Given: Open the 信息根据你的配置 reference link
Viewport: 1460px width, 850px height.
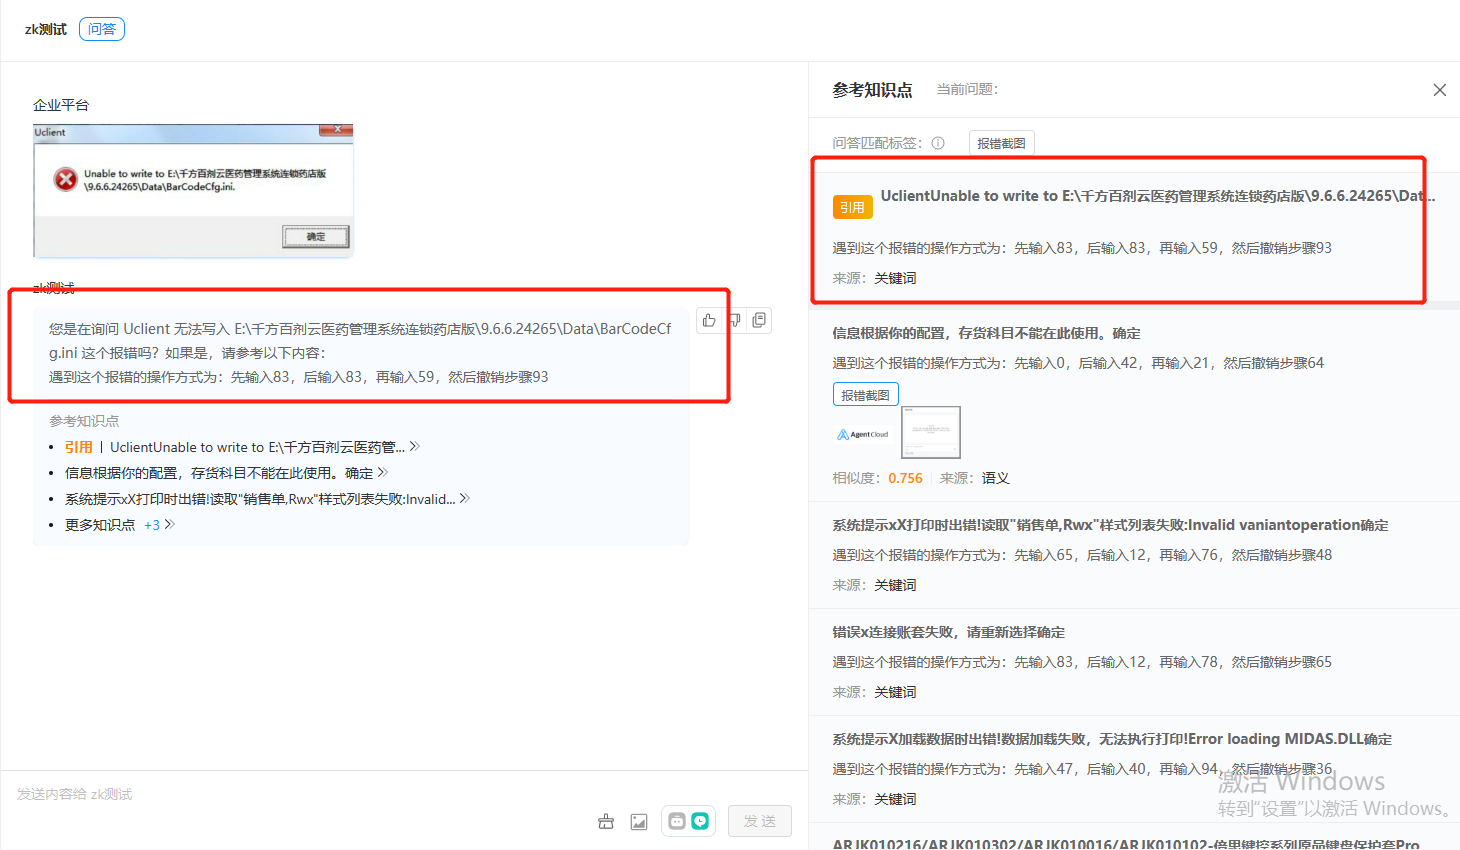Looking at the screenshot, I should coord(219,473).
